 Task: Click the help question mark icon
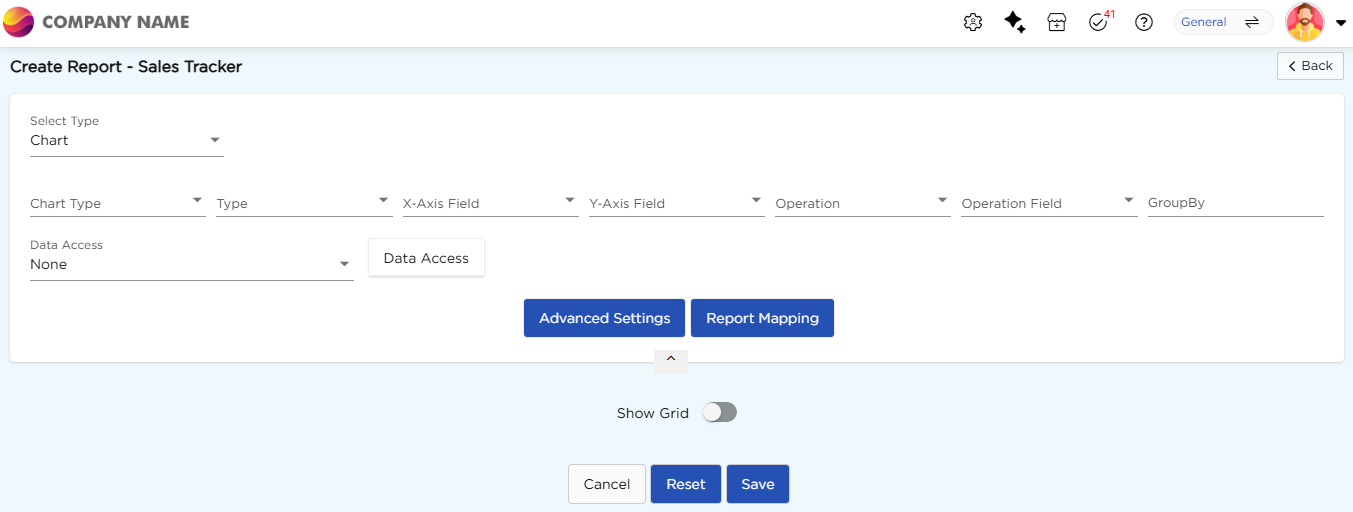[x=1144, y=22]
